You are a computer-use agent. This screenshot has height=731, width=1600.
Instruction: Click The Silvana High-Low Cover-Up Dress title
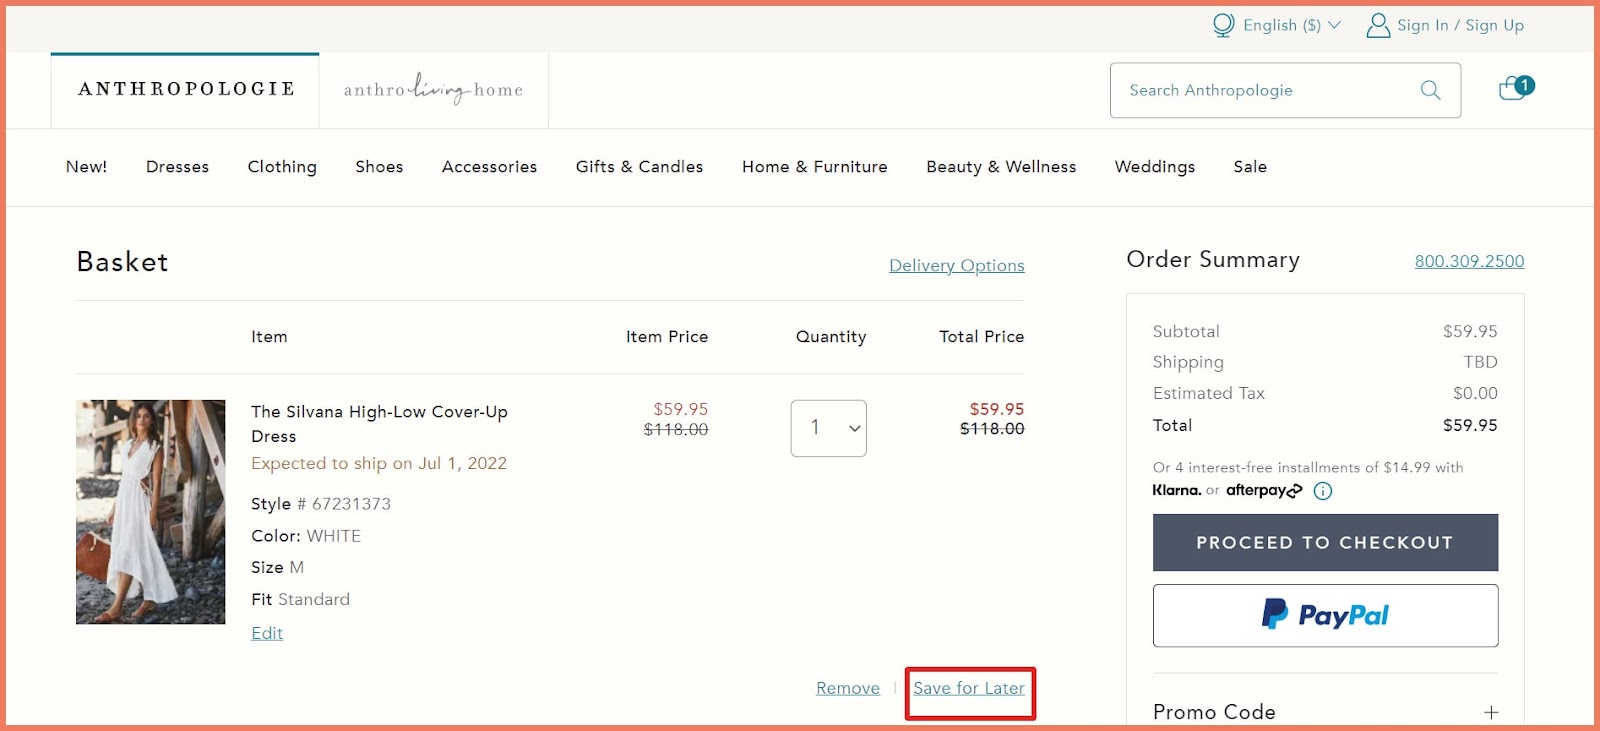(x=379, y=424)
